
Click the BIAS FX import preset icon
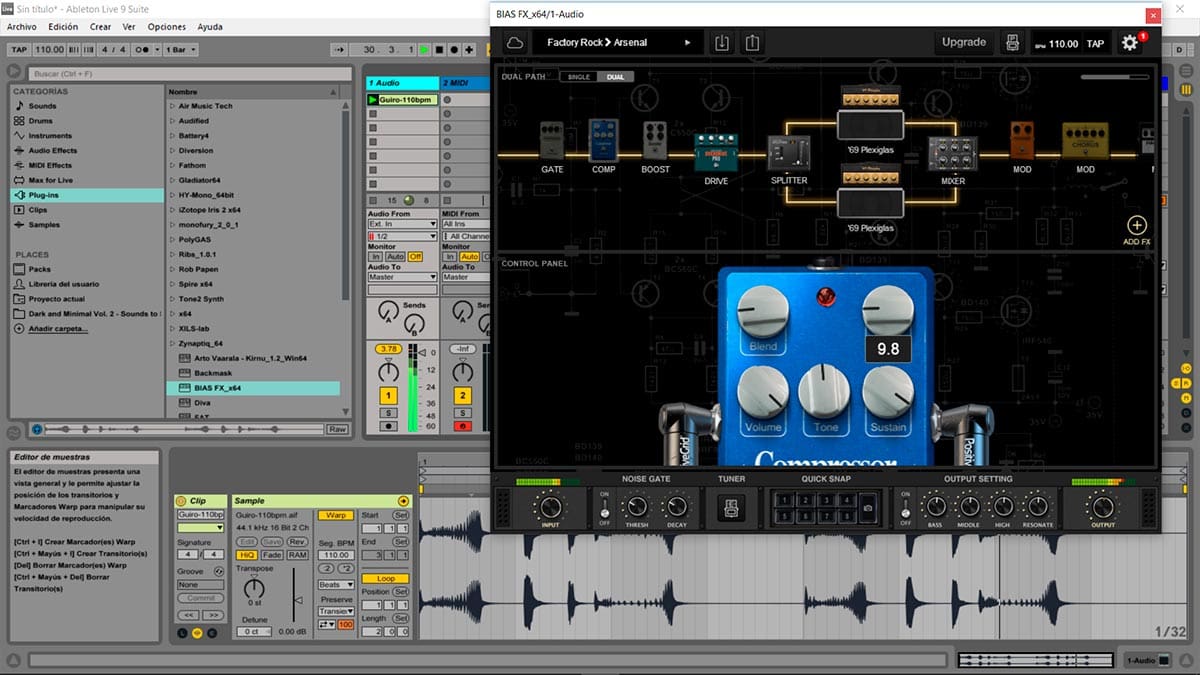click(721, 43)
